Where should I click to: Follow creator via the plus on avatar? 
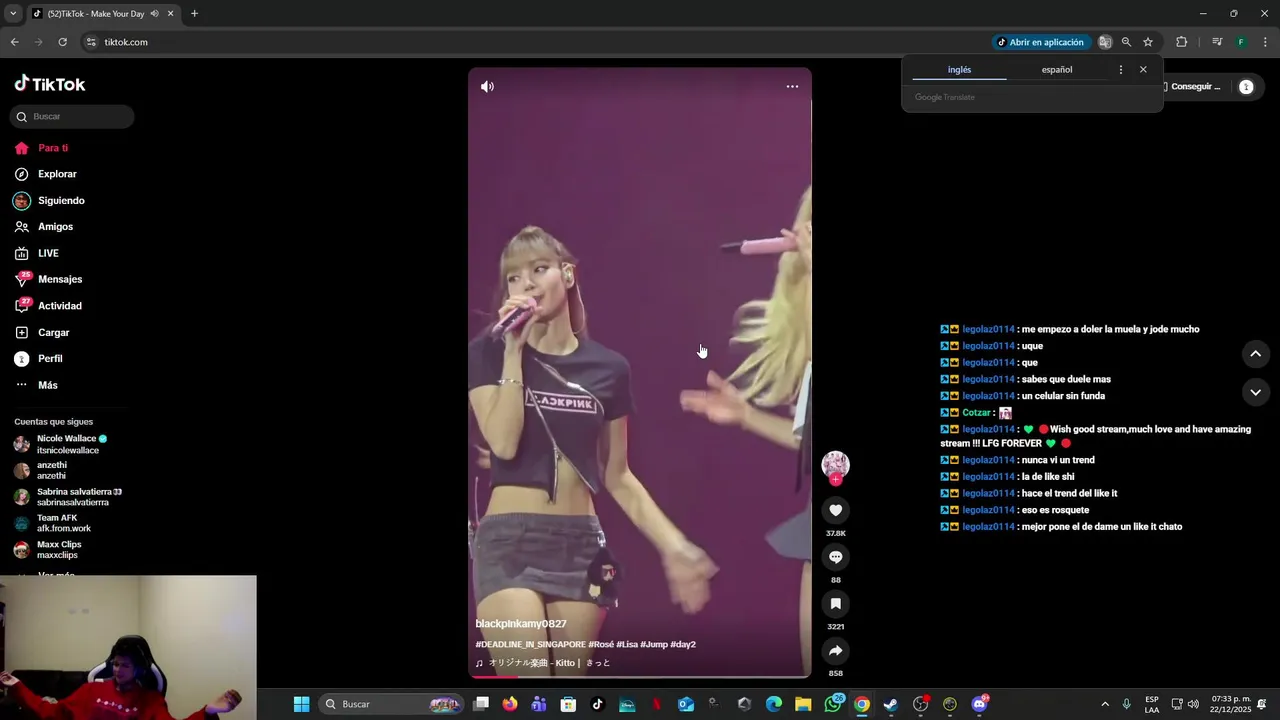pyautogui.click(x=836, y=480)
